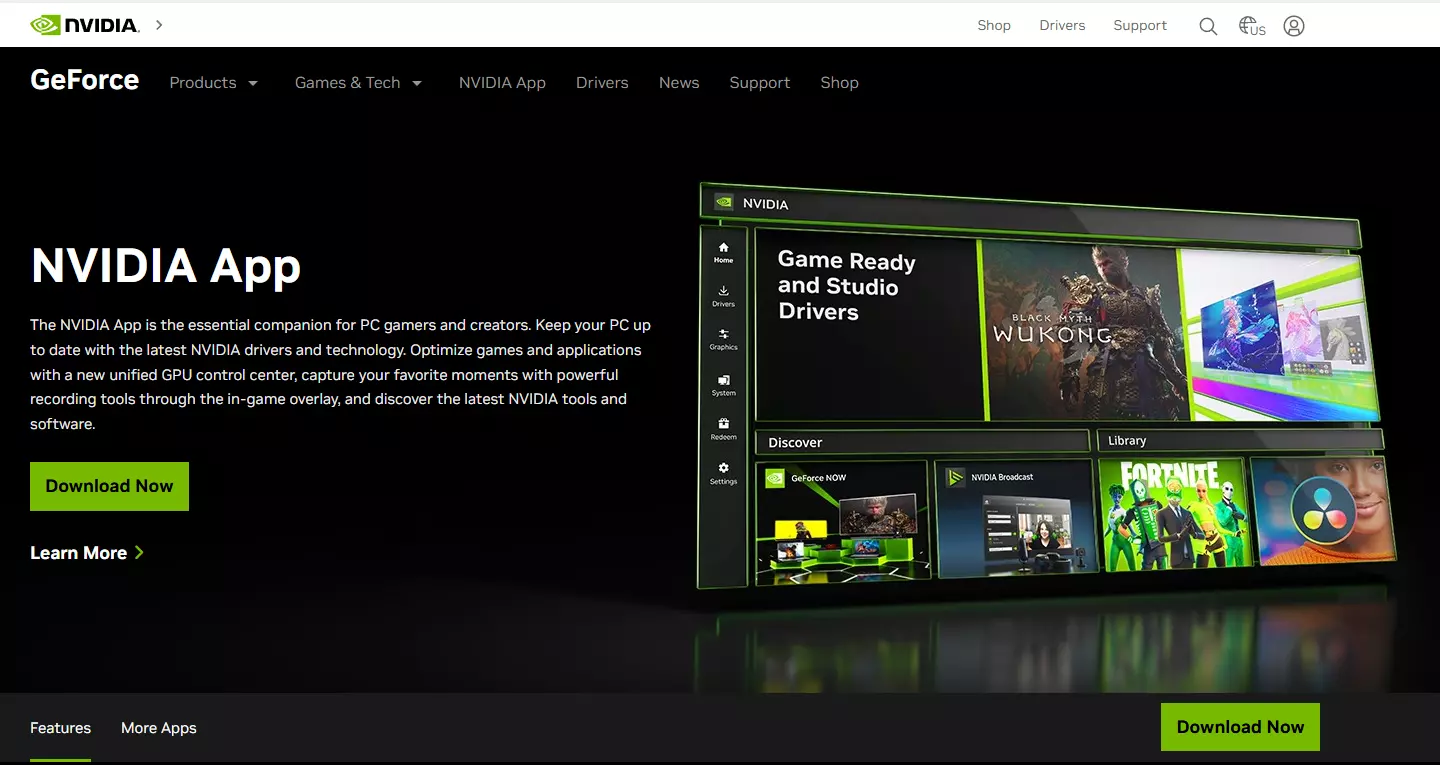Click the NVIDIA App page heading

click(166, 266)
